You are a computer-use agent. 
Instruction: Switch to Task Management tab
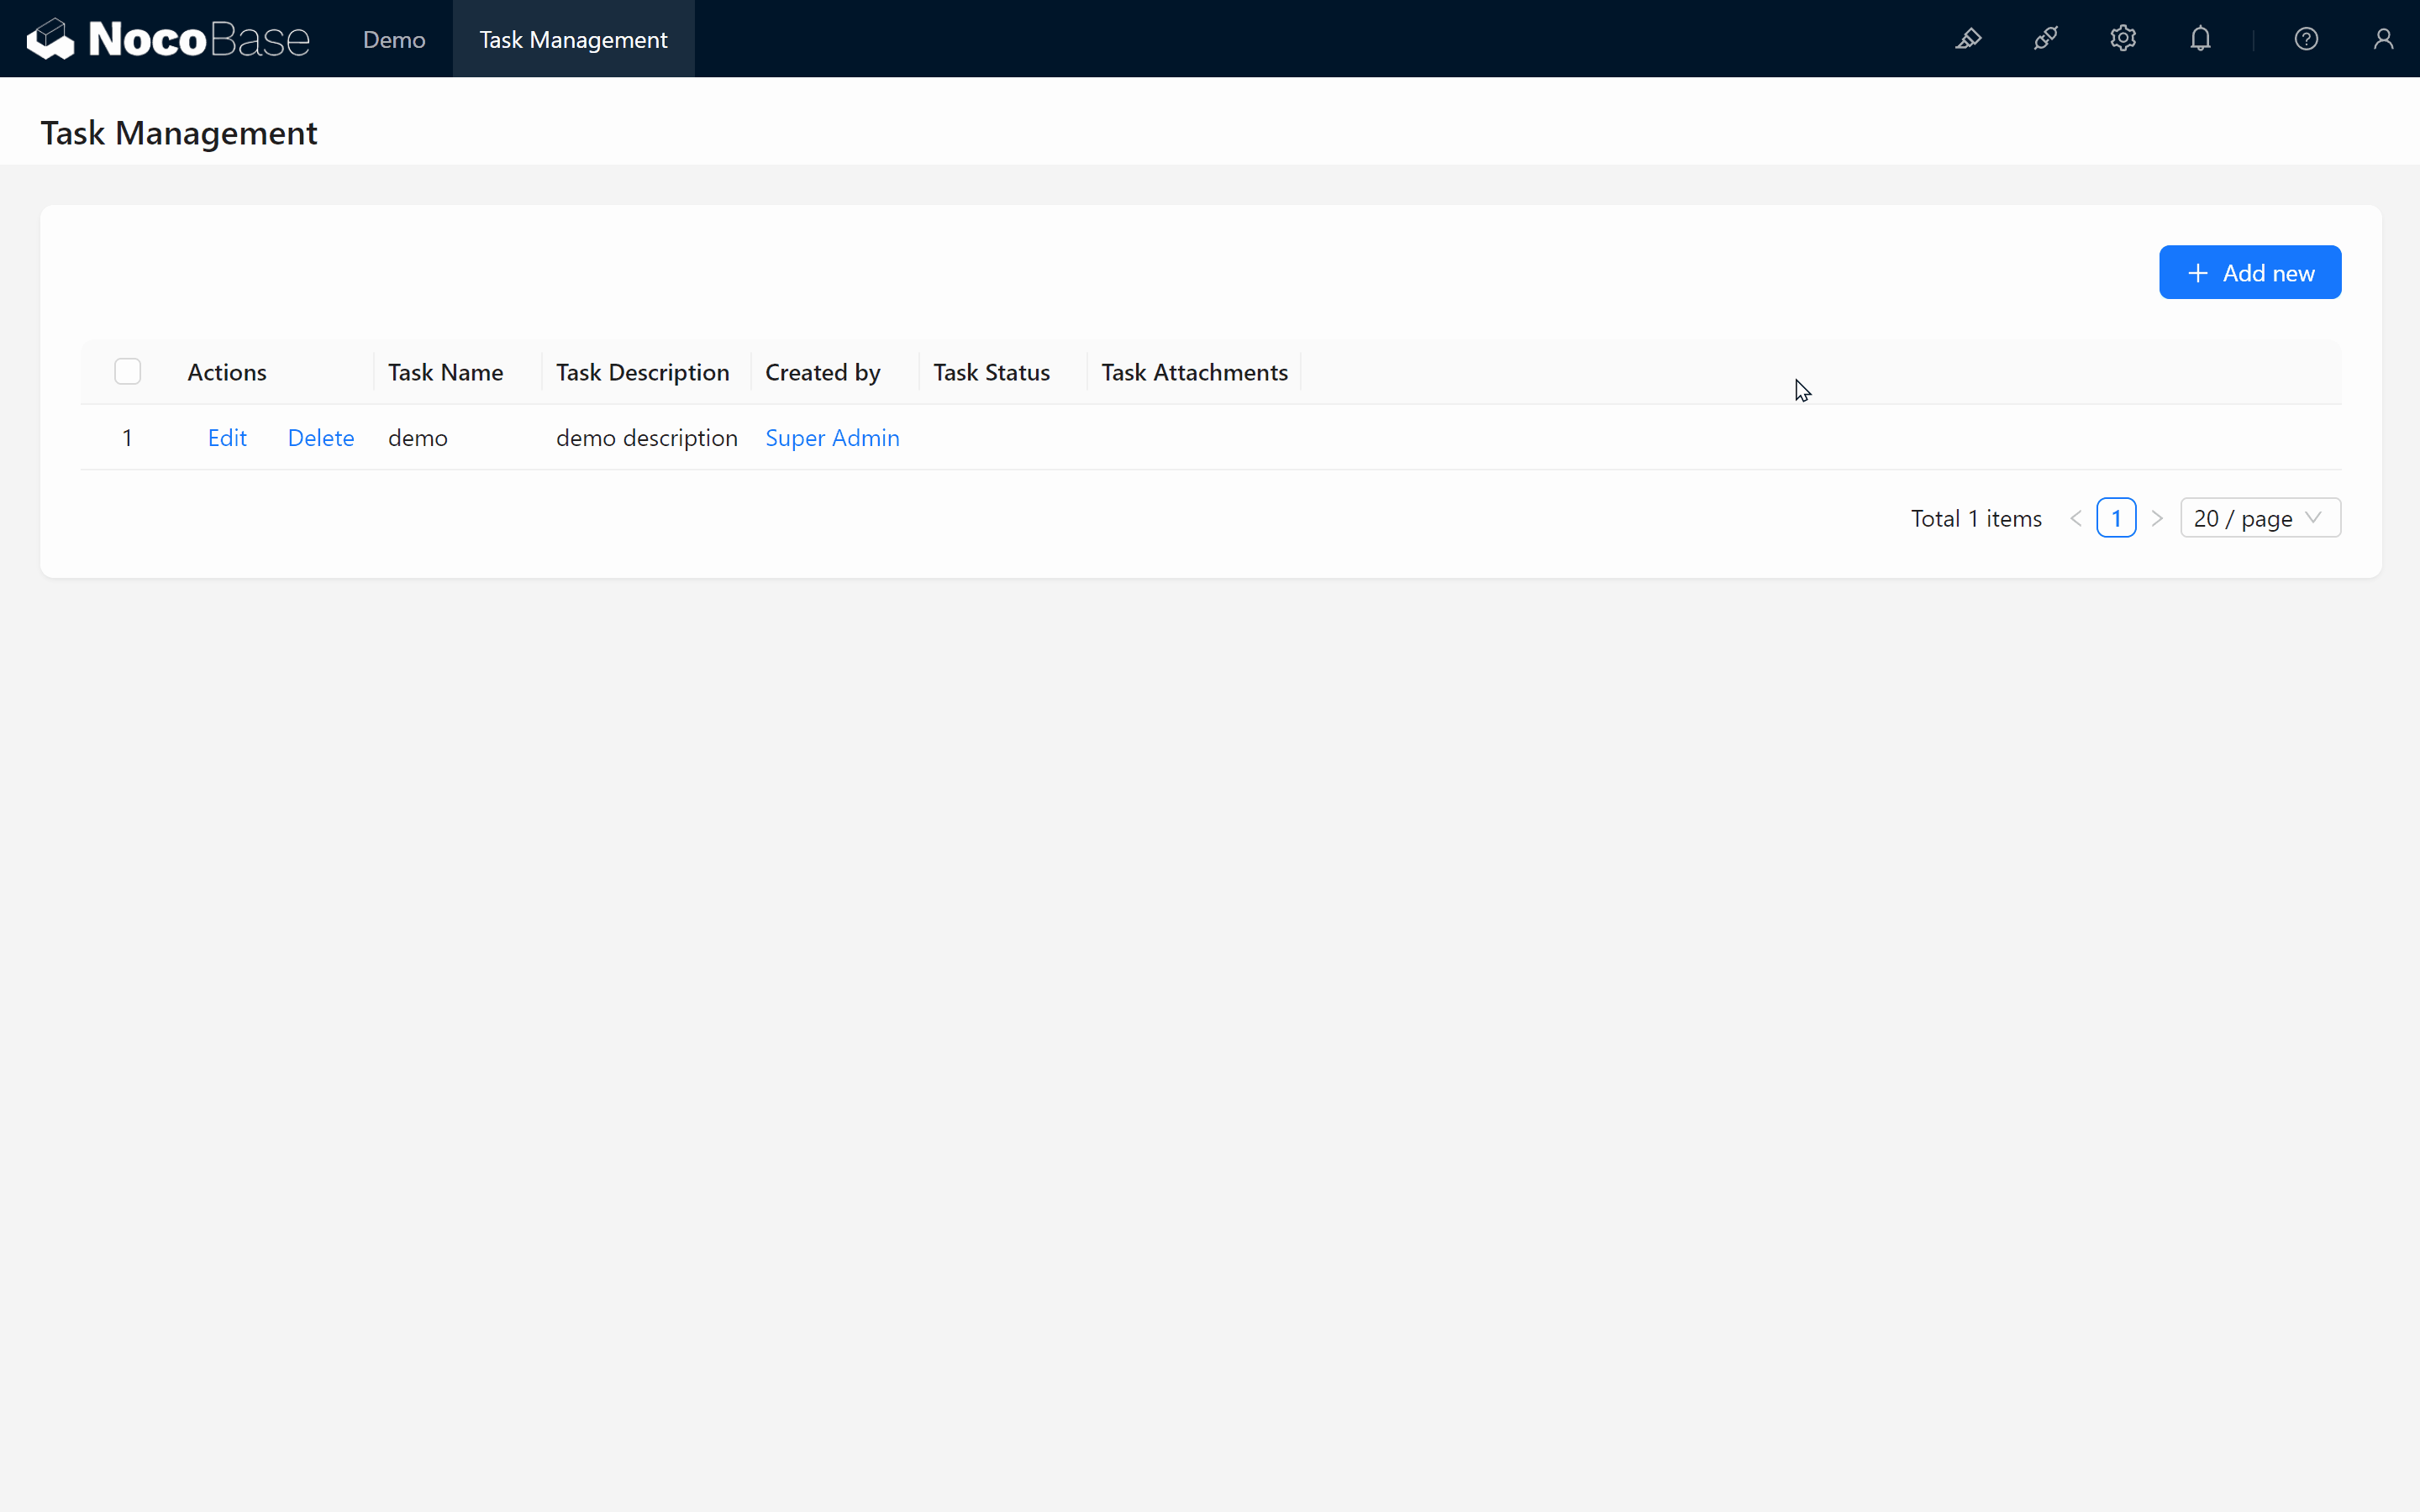(575, 39)
